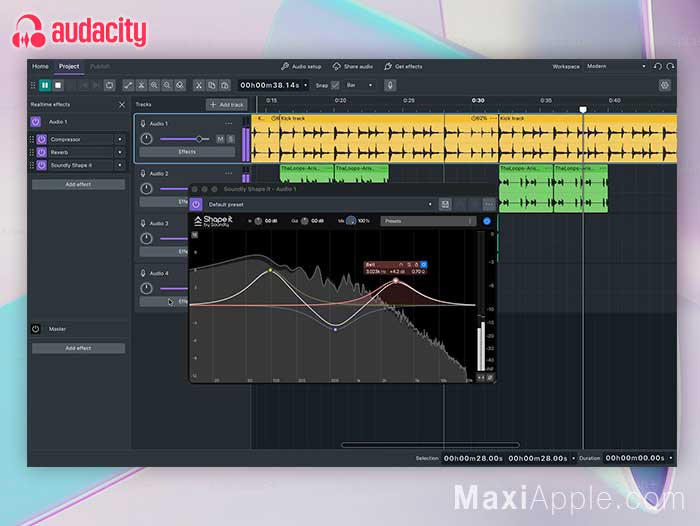Screen dimensions: 700x526
Task: Solo Audio 1 with the S button
Action: (x=230, y=139)
